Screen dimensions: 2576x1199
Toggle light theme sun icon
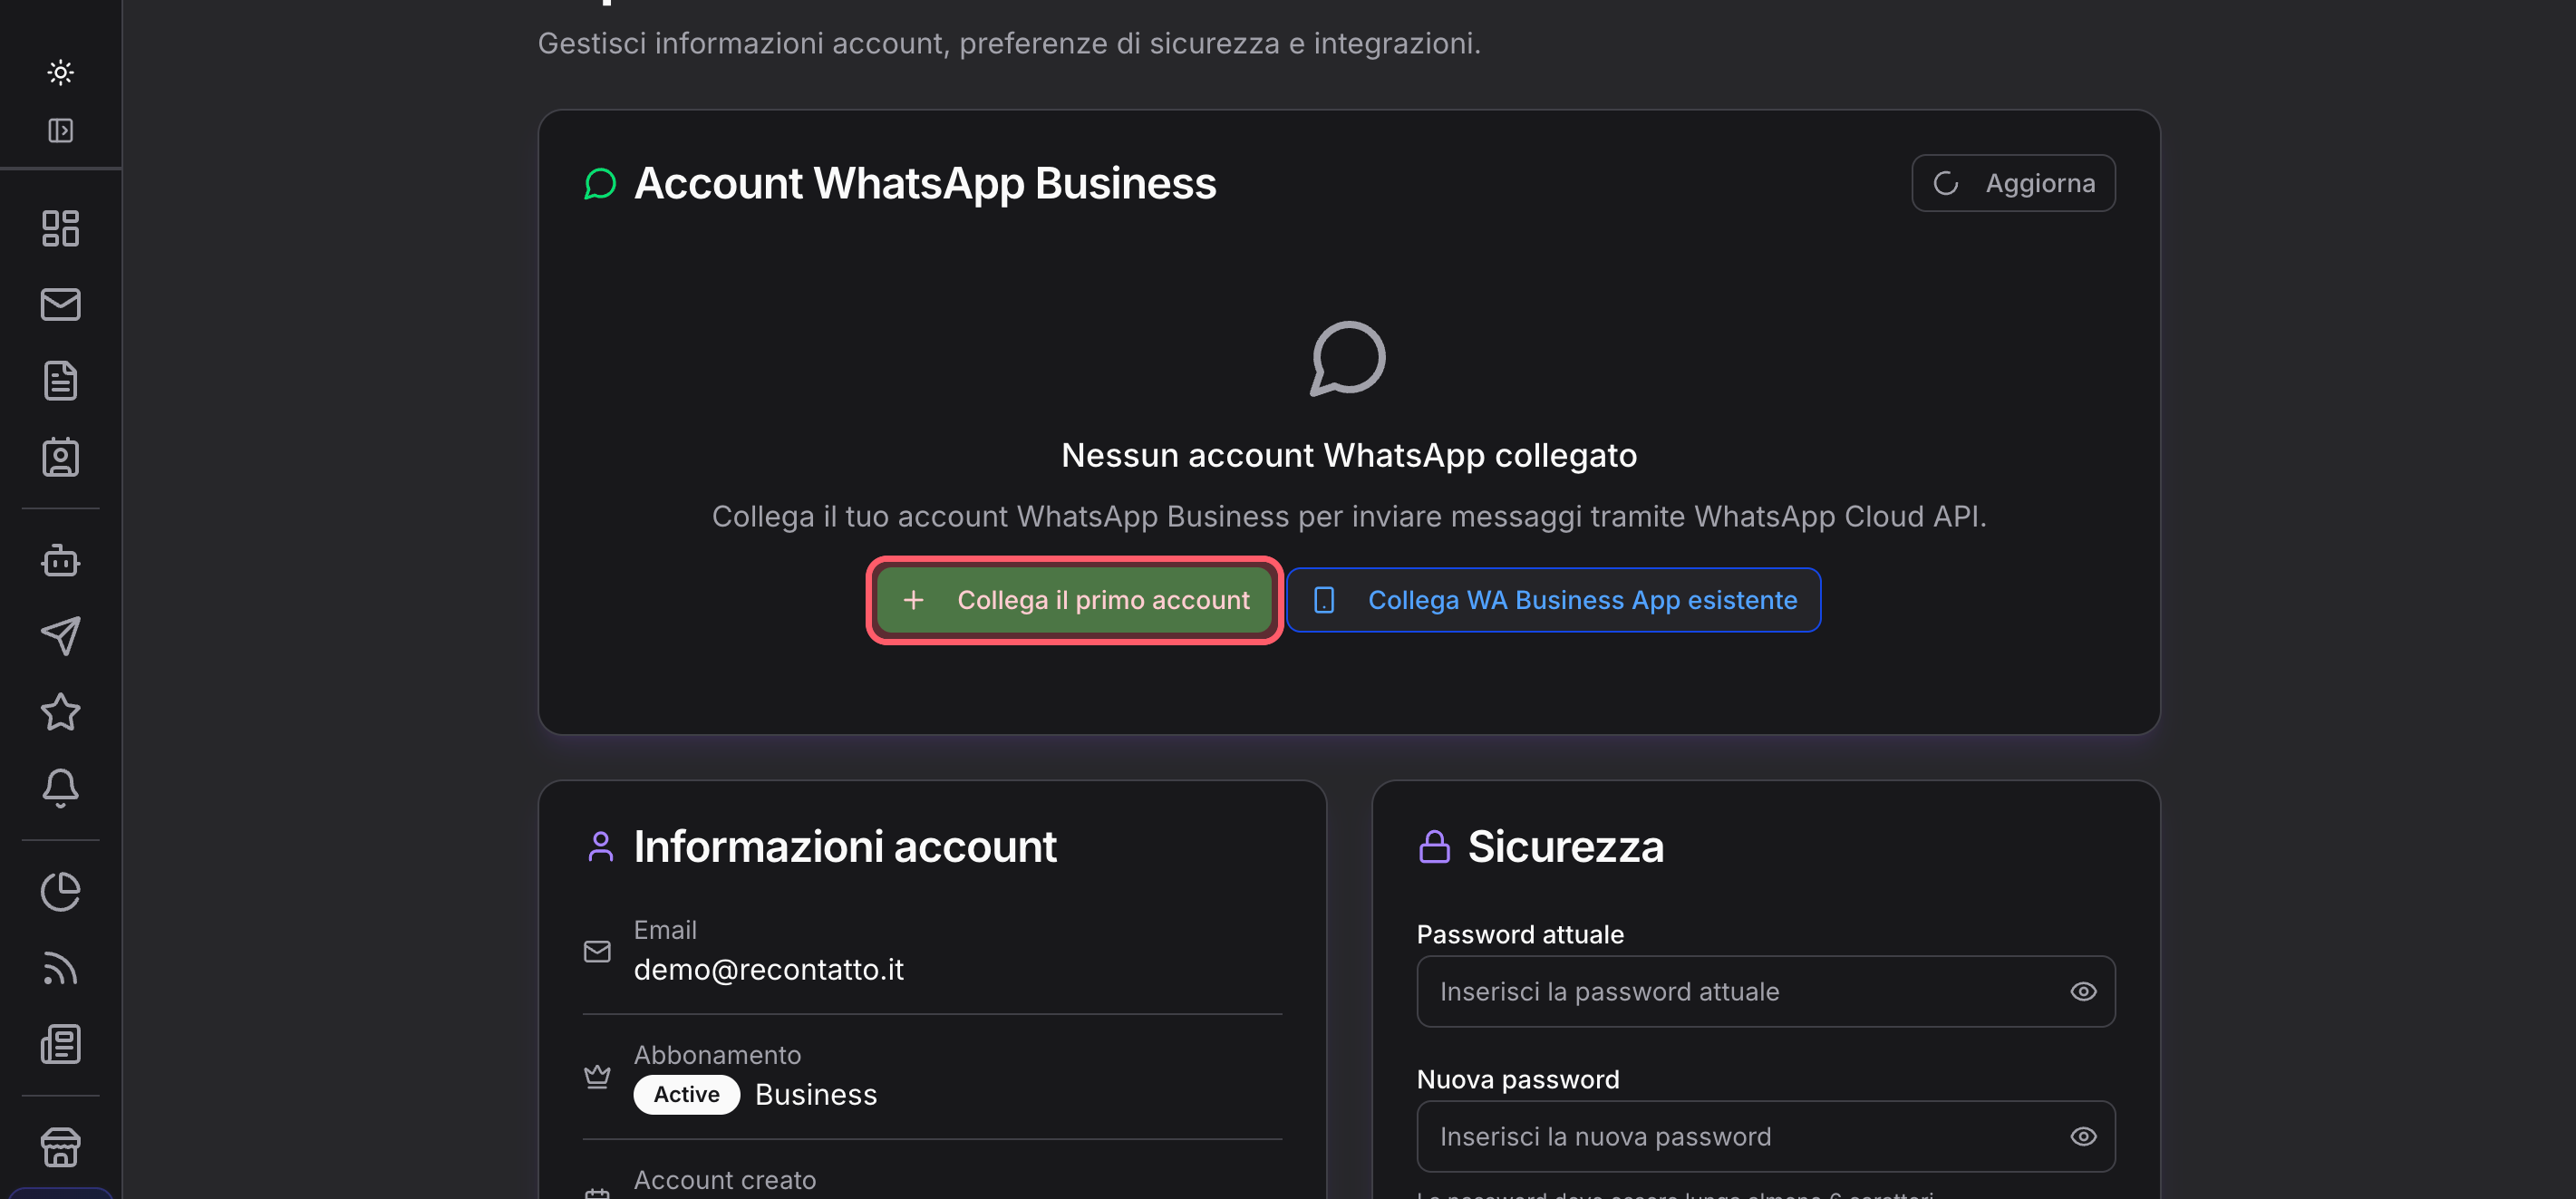tap(60, 72)
